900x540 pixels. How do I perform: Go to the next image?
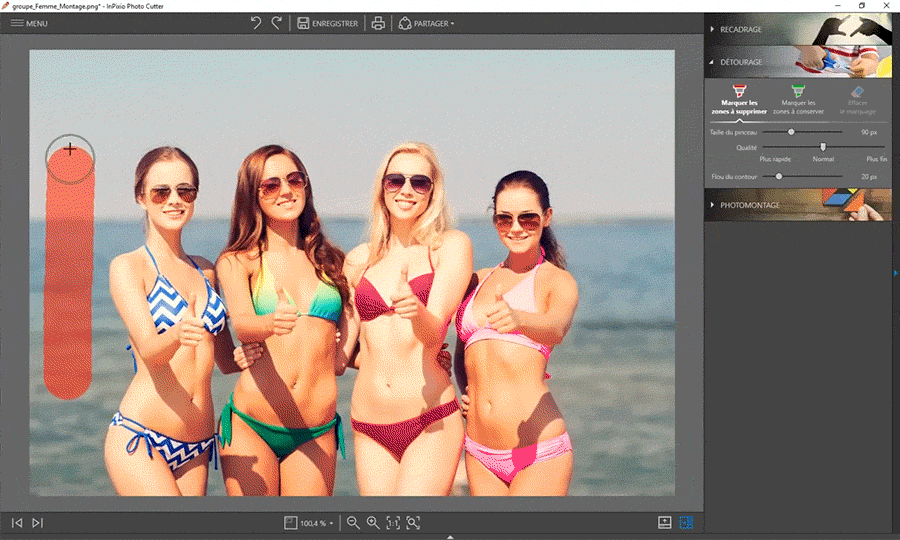[37, 522]
